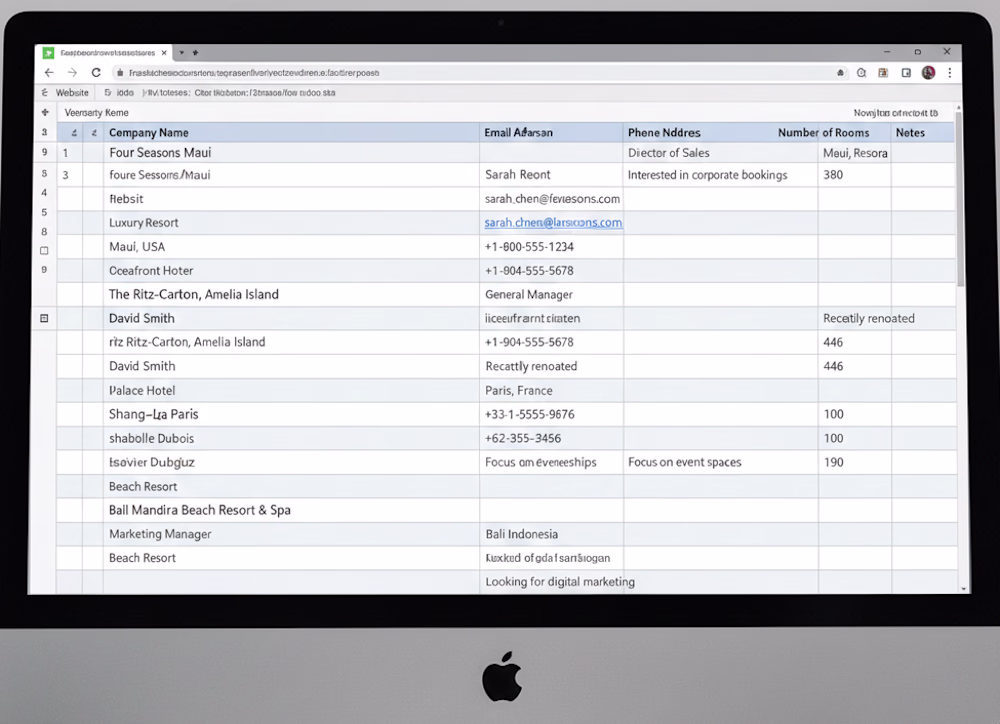Close the spreadsheet browser tab
The width and height of the screenshot is (1000, 724).
(164, 53)
